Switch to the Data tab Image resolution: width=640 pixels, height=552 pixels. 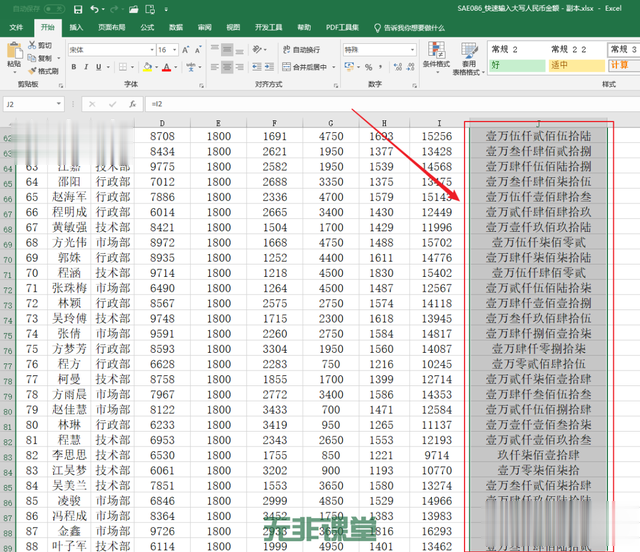[x=176, y=27]
